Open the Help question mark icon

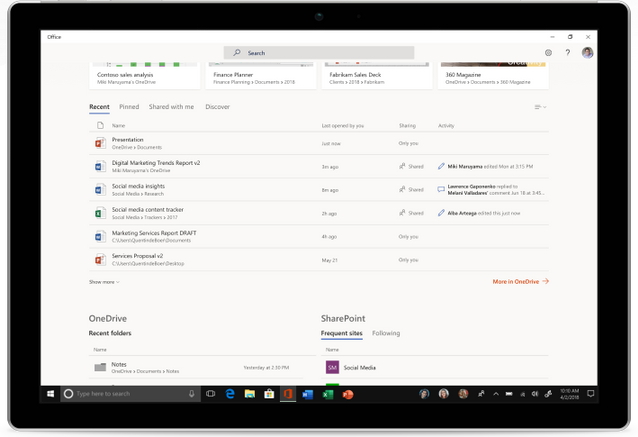(x=568, y=52)
